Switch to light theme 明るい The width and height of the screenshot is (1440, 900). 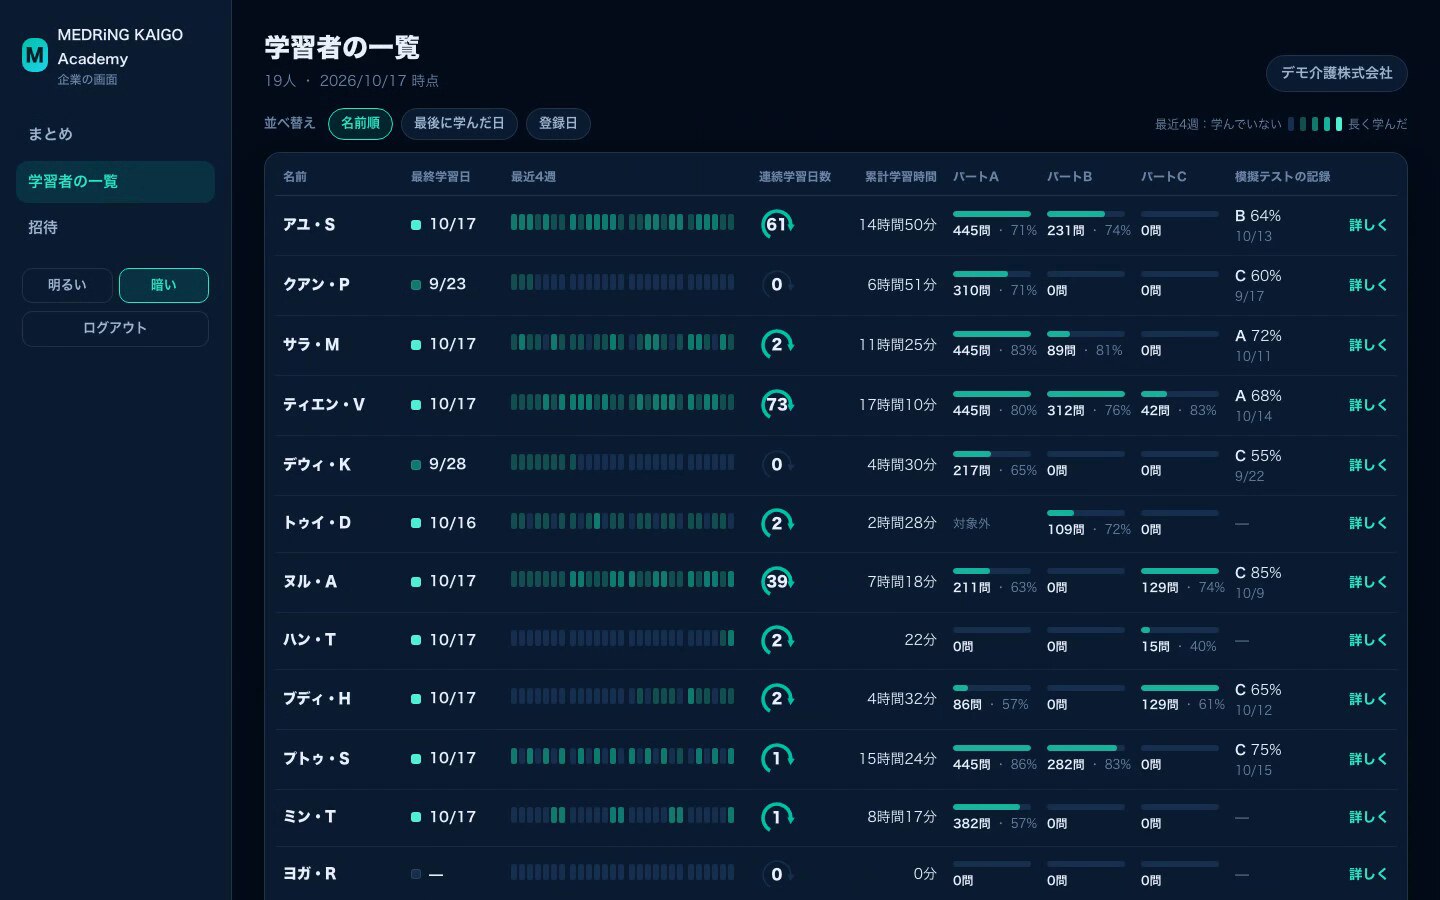(x=67, y=285)
